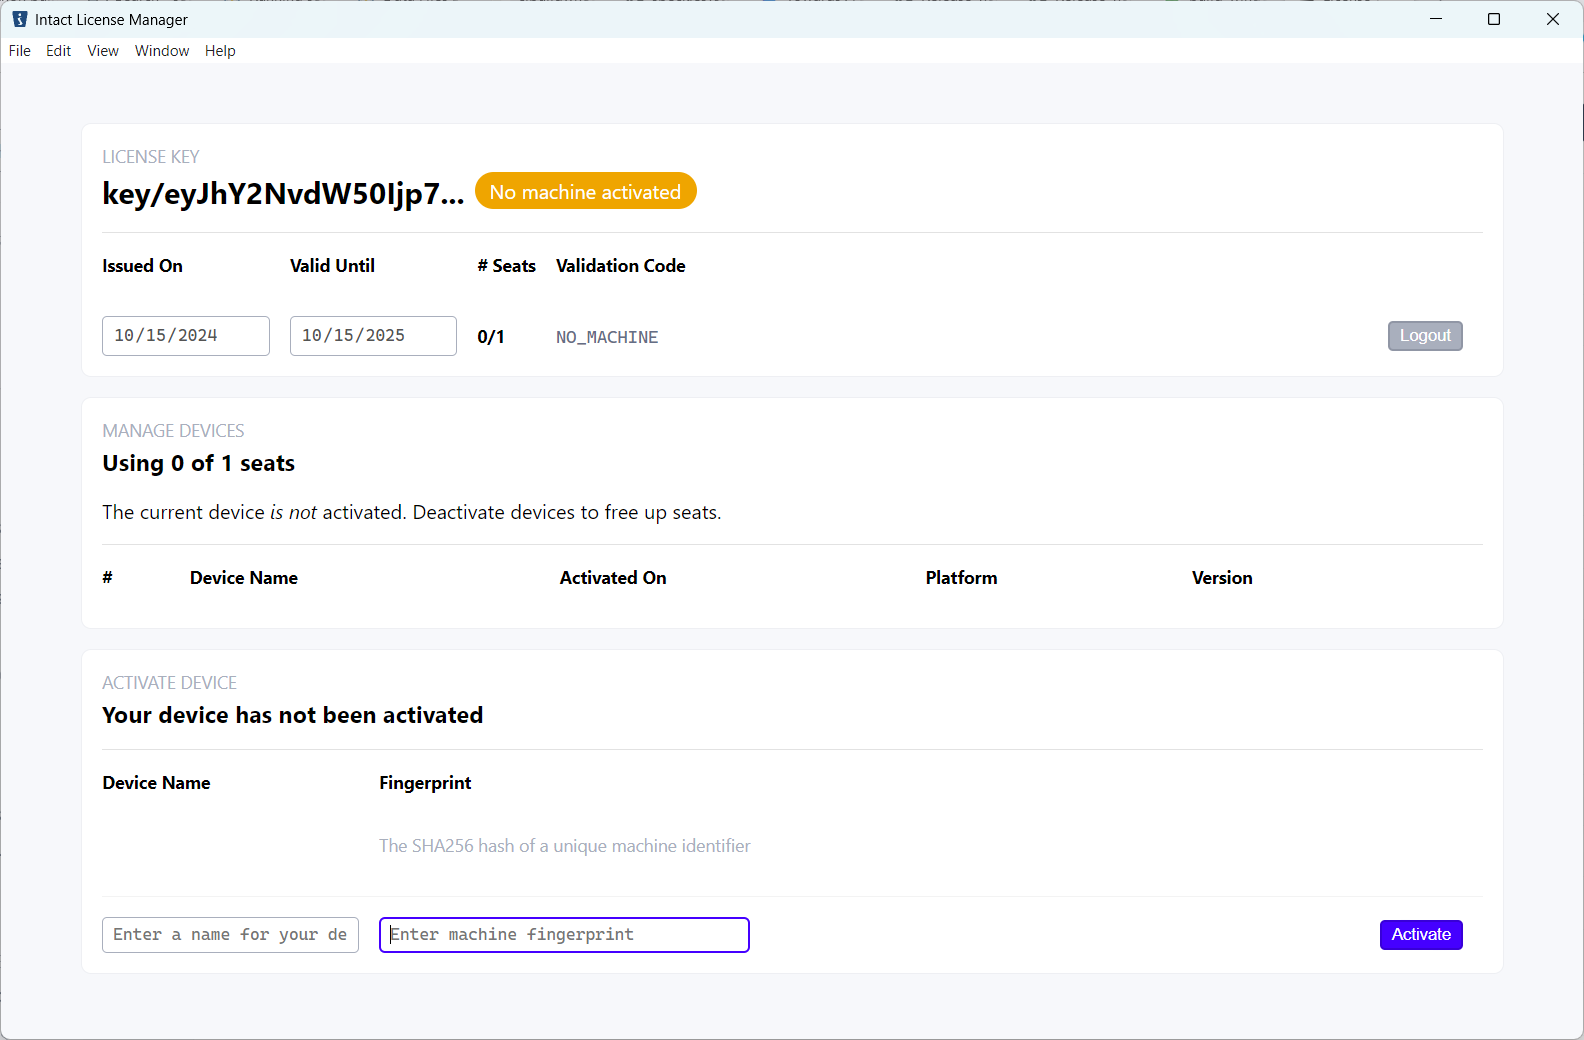
Task: Open the Window menu
Action: [162, 51]
